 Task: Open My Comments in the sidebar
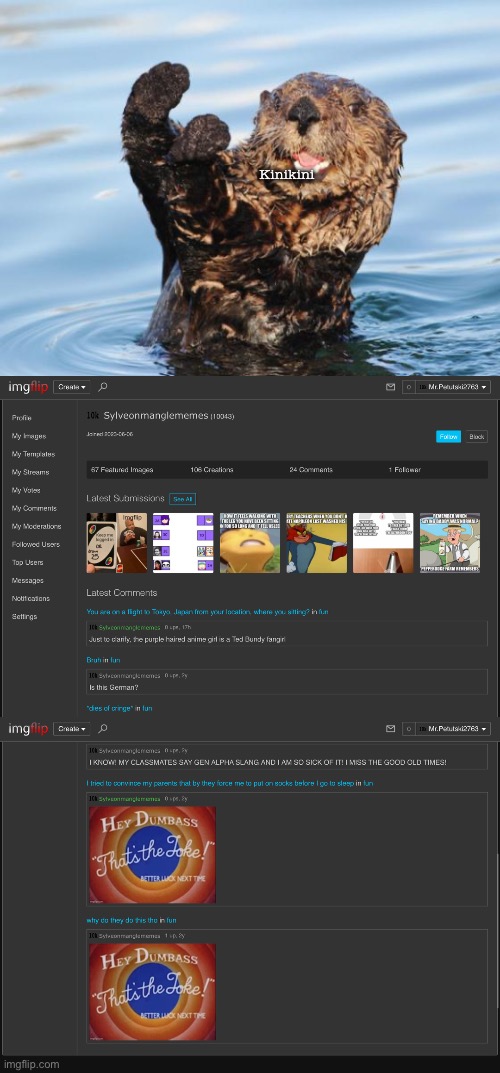[34, 508]
